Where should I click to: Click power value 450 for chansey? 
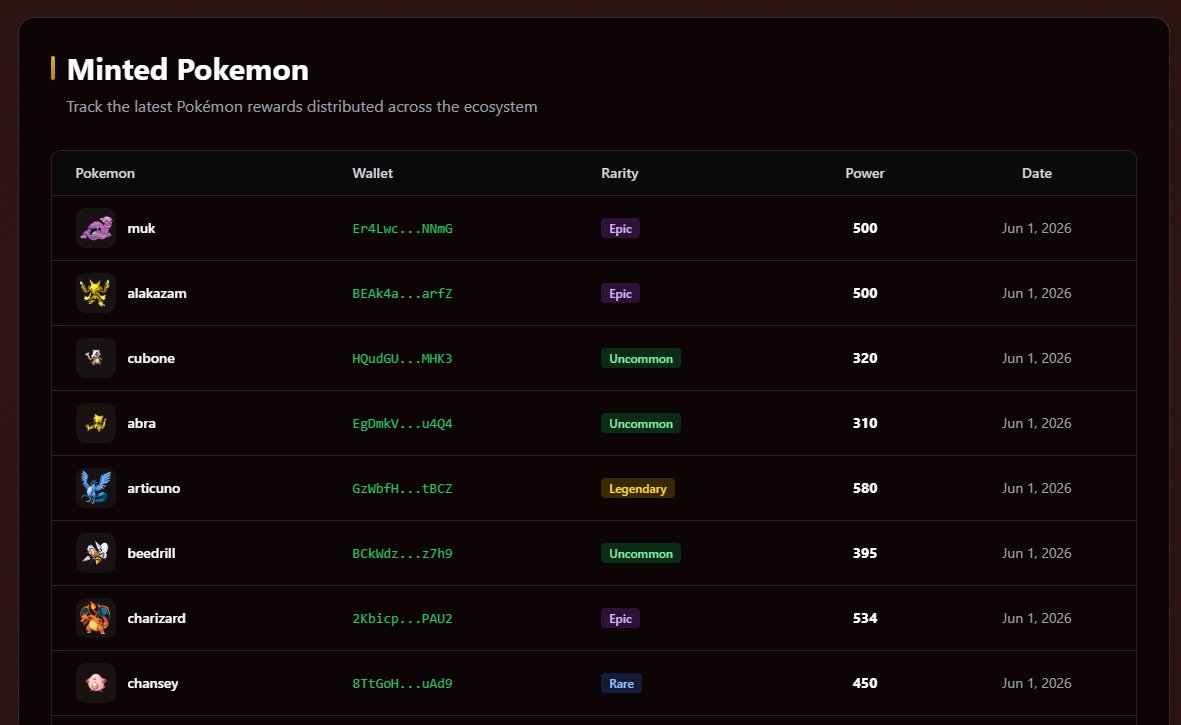pos(865,683)
